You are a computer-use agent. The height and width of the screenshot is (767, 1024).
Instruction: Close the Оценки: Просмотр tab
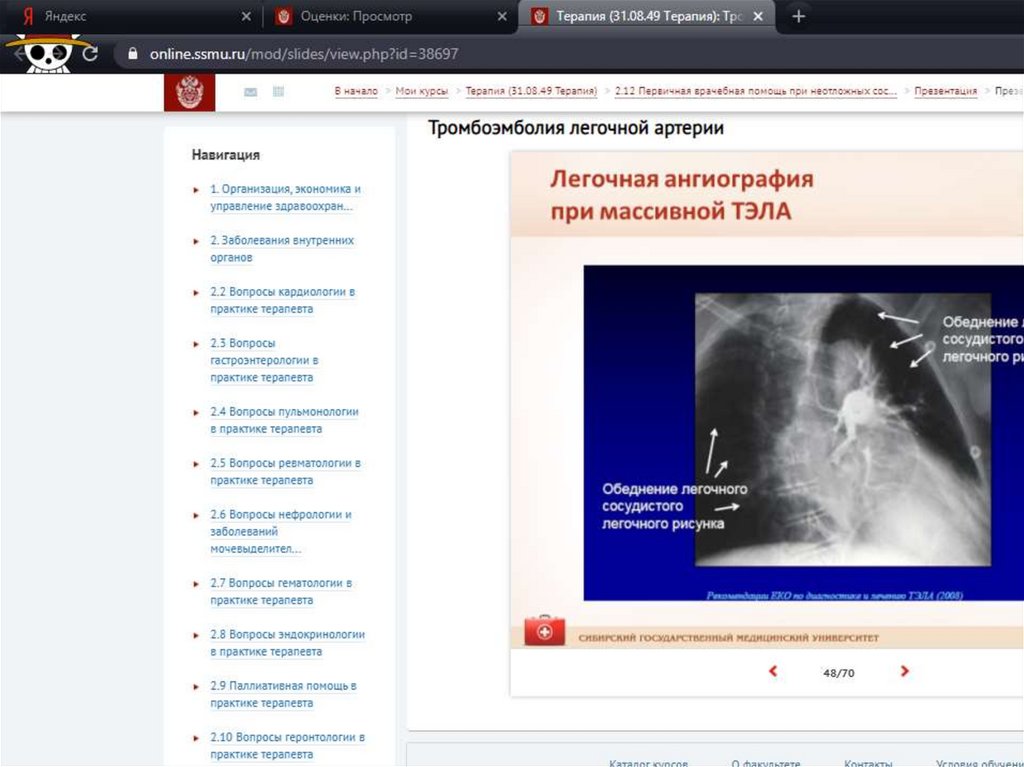pos(502,16)
